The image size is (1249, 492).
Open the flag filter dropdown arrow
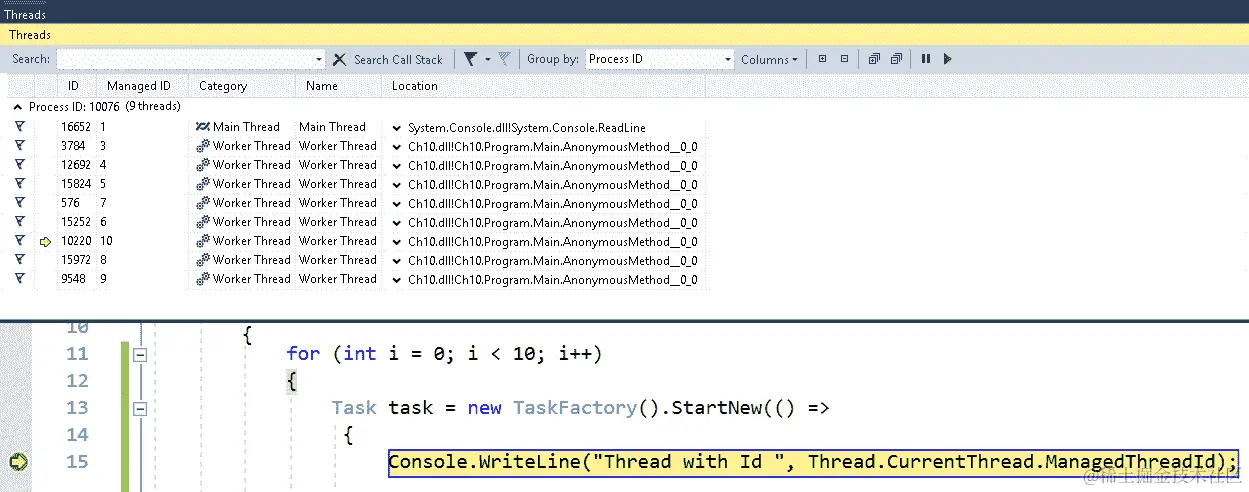click(x=488, y=59)
